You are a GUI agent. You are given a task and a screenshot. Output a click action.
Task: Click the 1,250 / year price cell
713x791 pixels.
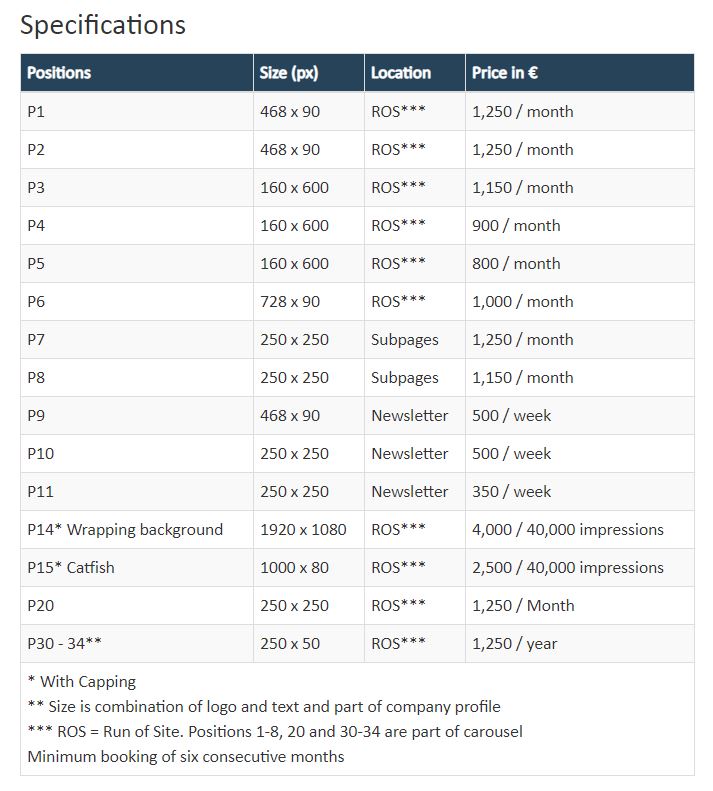point(515,644)
